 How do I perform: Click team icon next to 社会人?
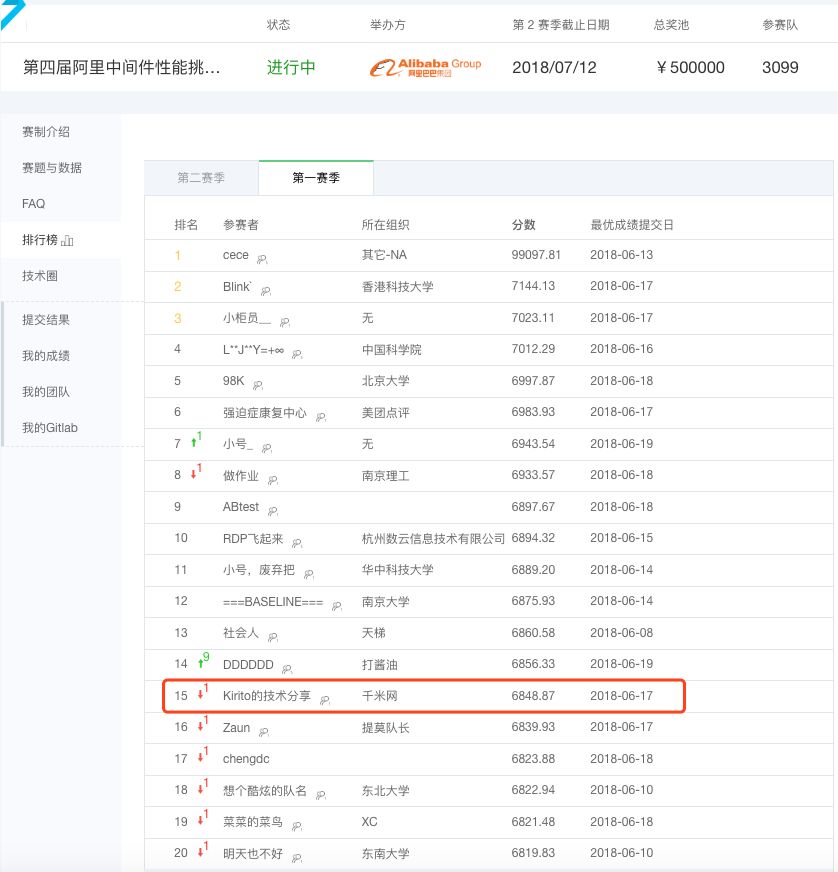[x=272, y=637]
